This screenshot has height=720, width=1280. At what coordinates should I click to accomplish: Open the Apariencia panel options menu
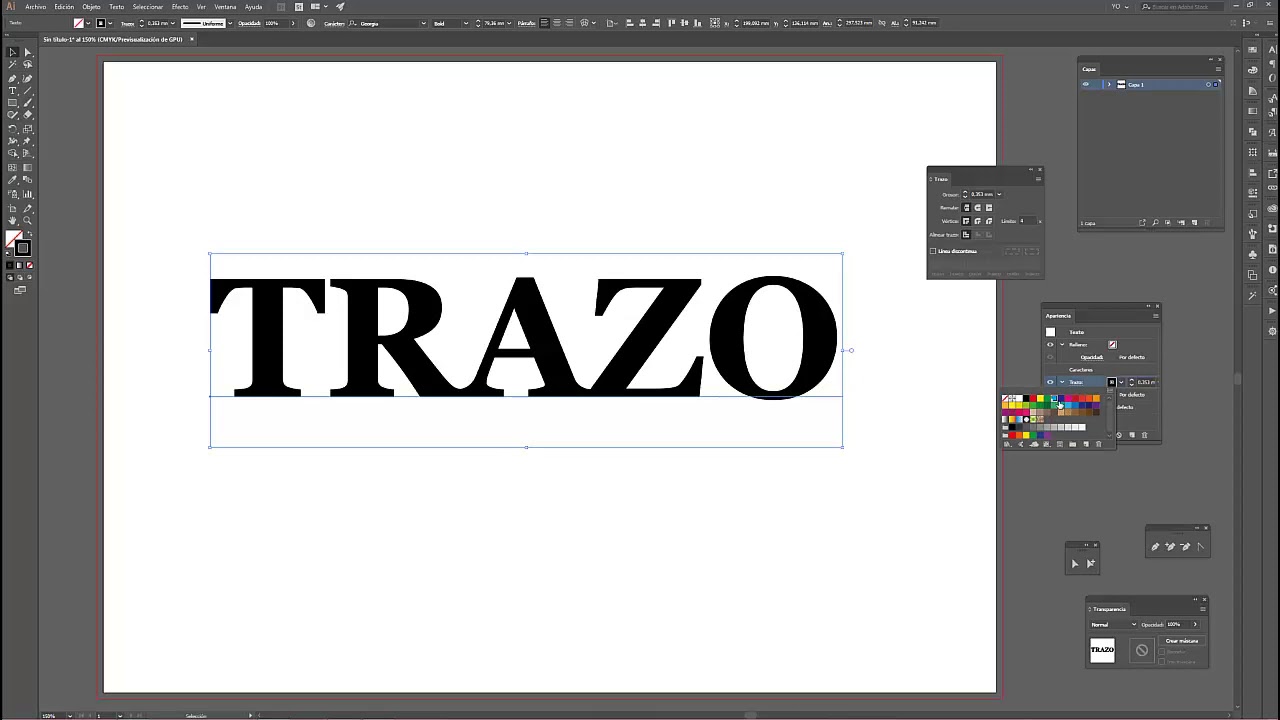click(1156, 316)
